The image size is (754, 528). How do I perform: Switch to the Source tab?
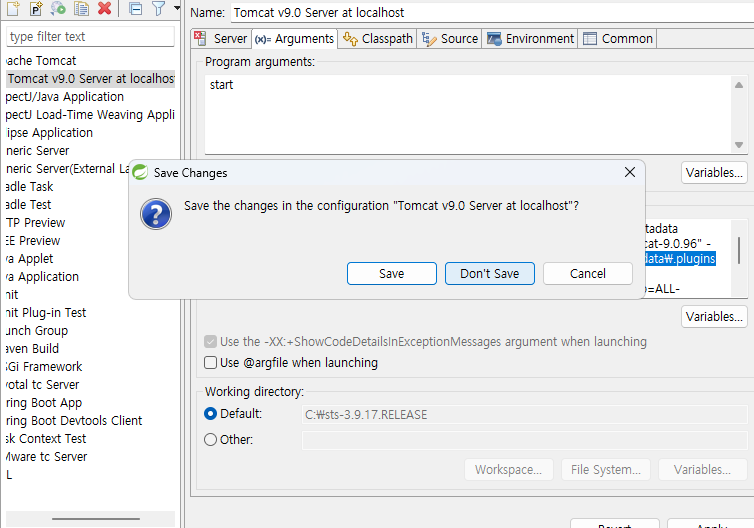(450, 38)
